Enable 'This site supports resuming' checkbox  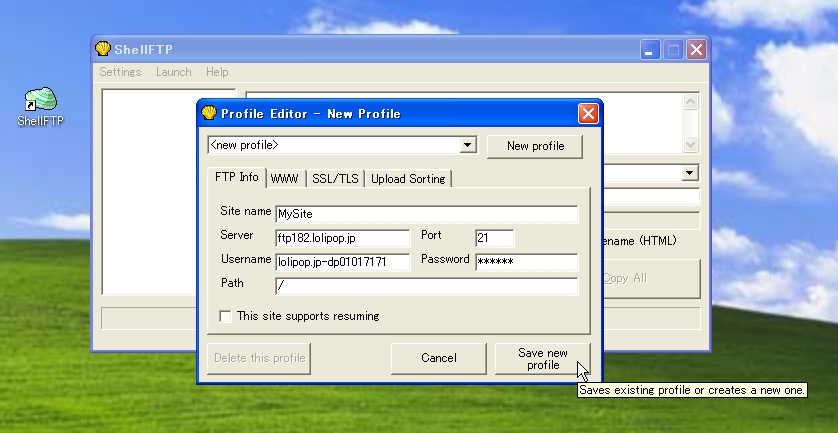[x=226, y=316]
